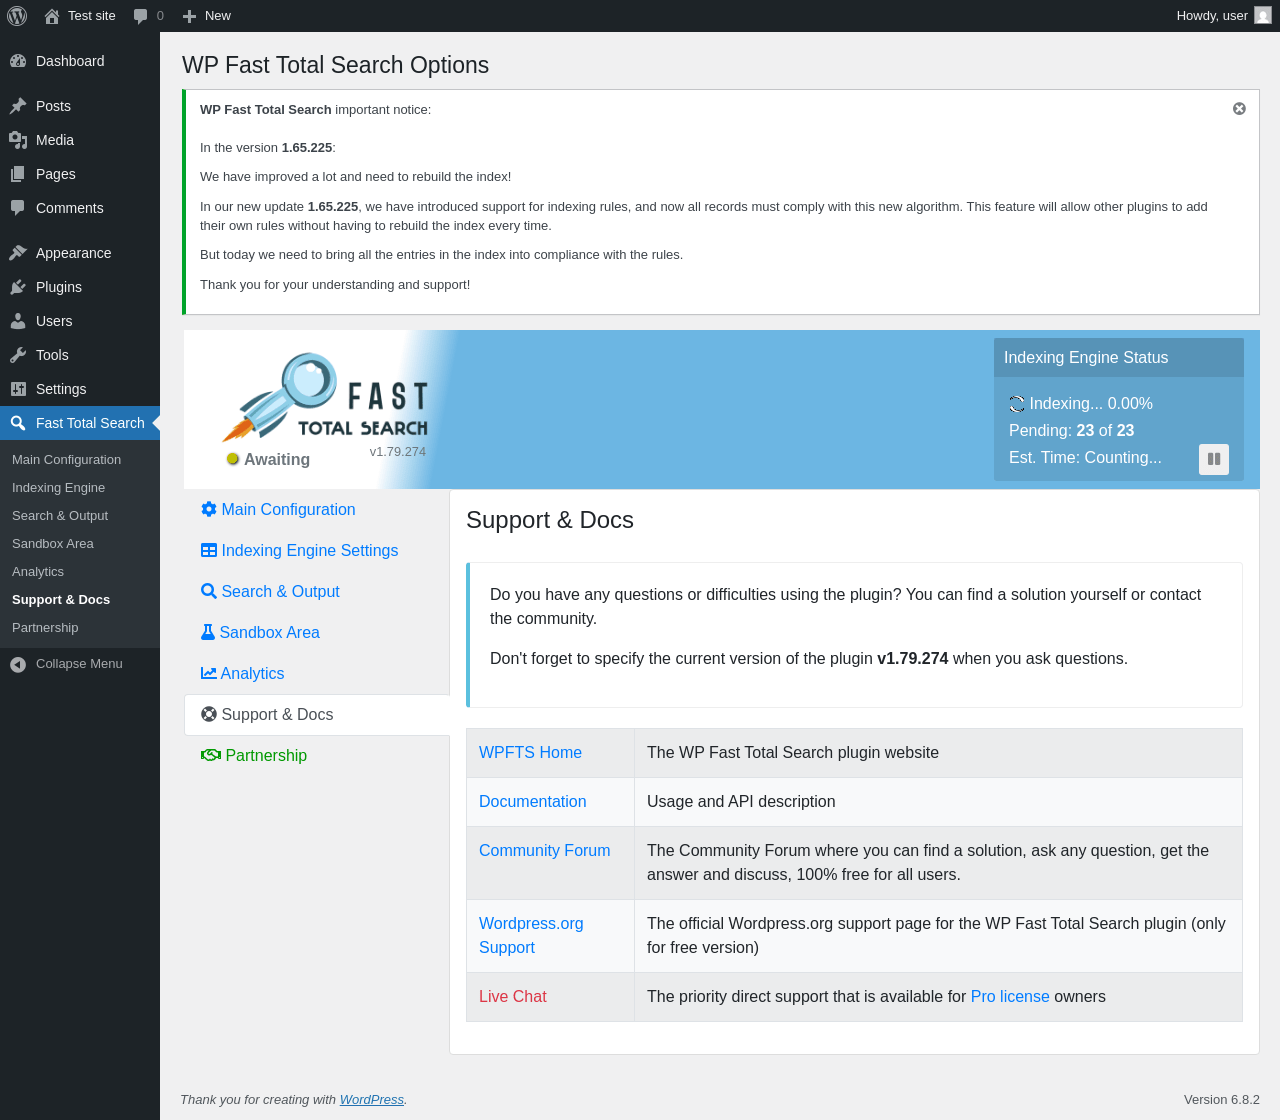
Task: Click the Settings sliders icon
Action: 18,389
